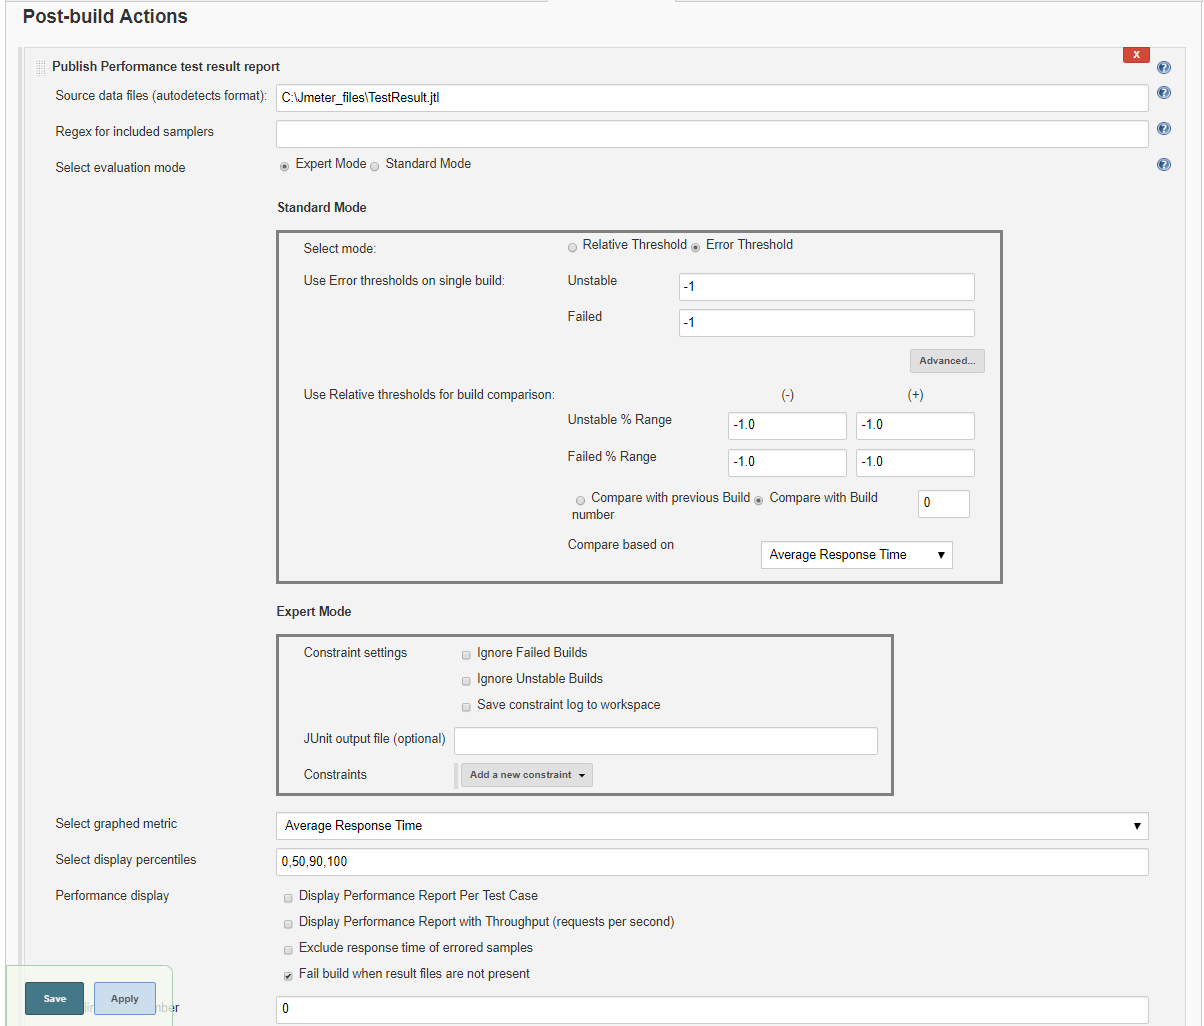Open Compare based on dropdown
Screen dimensions: 1204x1026
857,555
